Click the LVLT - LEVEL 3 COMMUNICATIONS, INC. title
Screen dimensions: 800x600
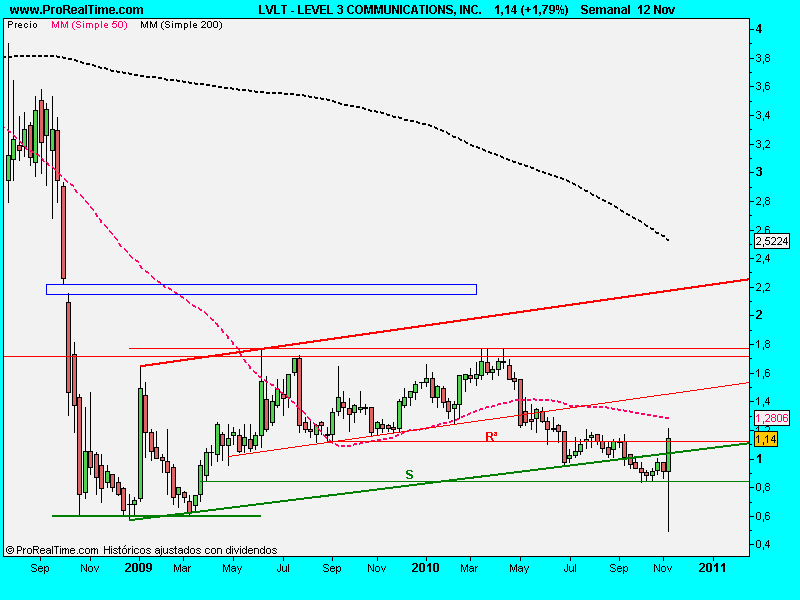pyautogui.click(x=369, y=10)
